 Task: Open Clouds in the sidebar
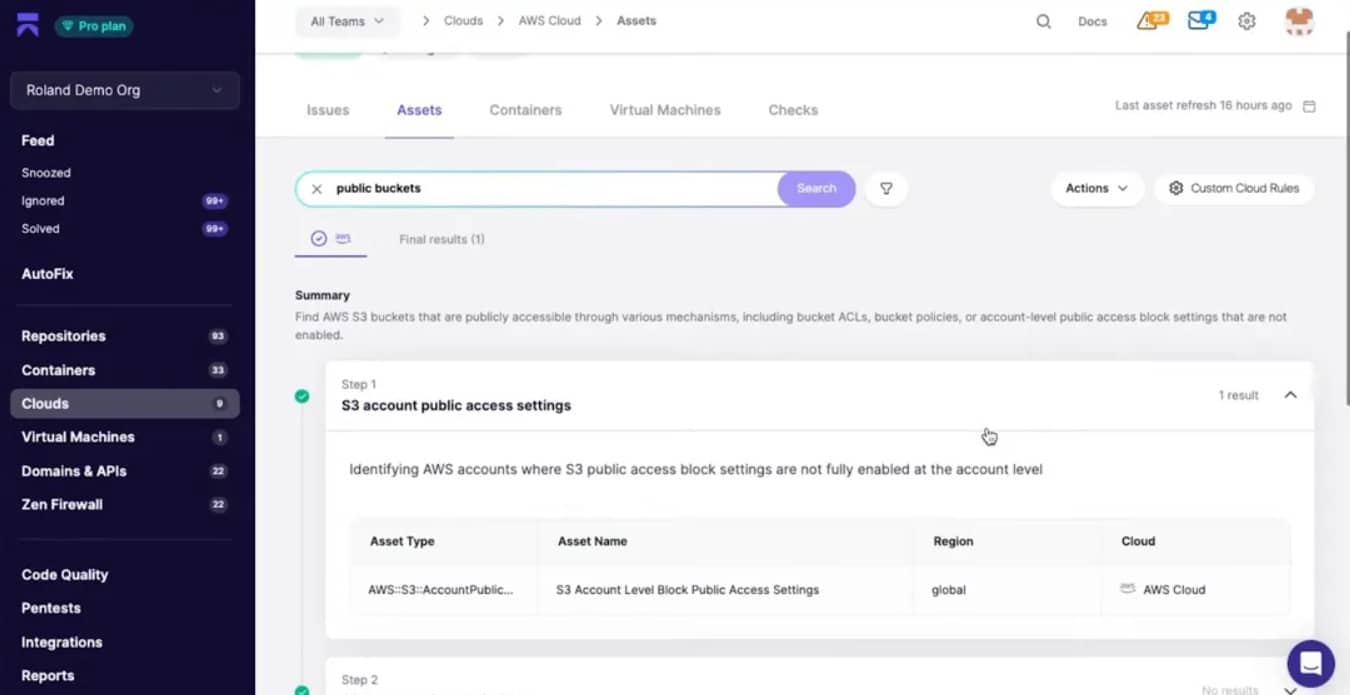click(124, 404)
